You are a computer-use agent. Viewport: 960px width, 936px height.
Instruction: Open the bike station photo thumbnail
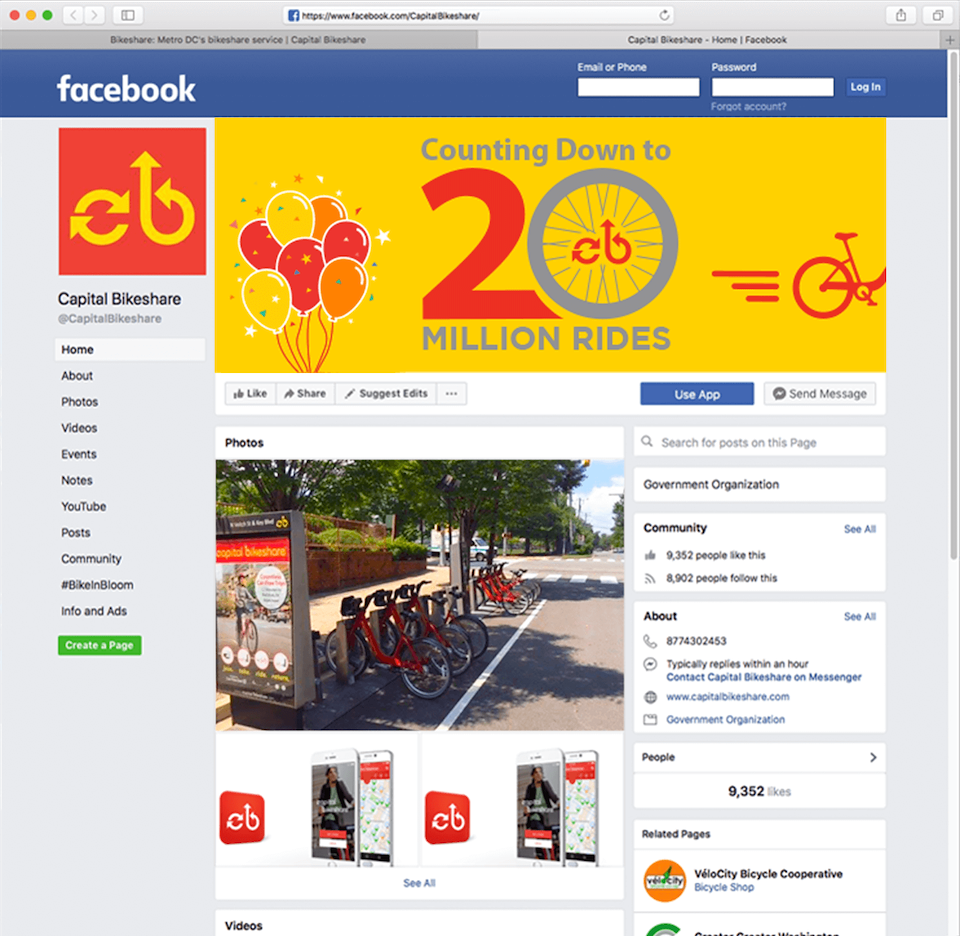click(x=419, y=594)
